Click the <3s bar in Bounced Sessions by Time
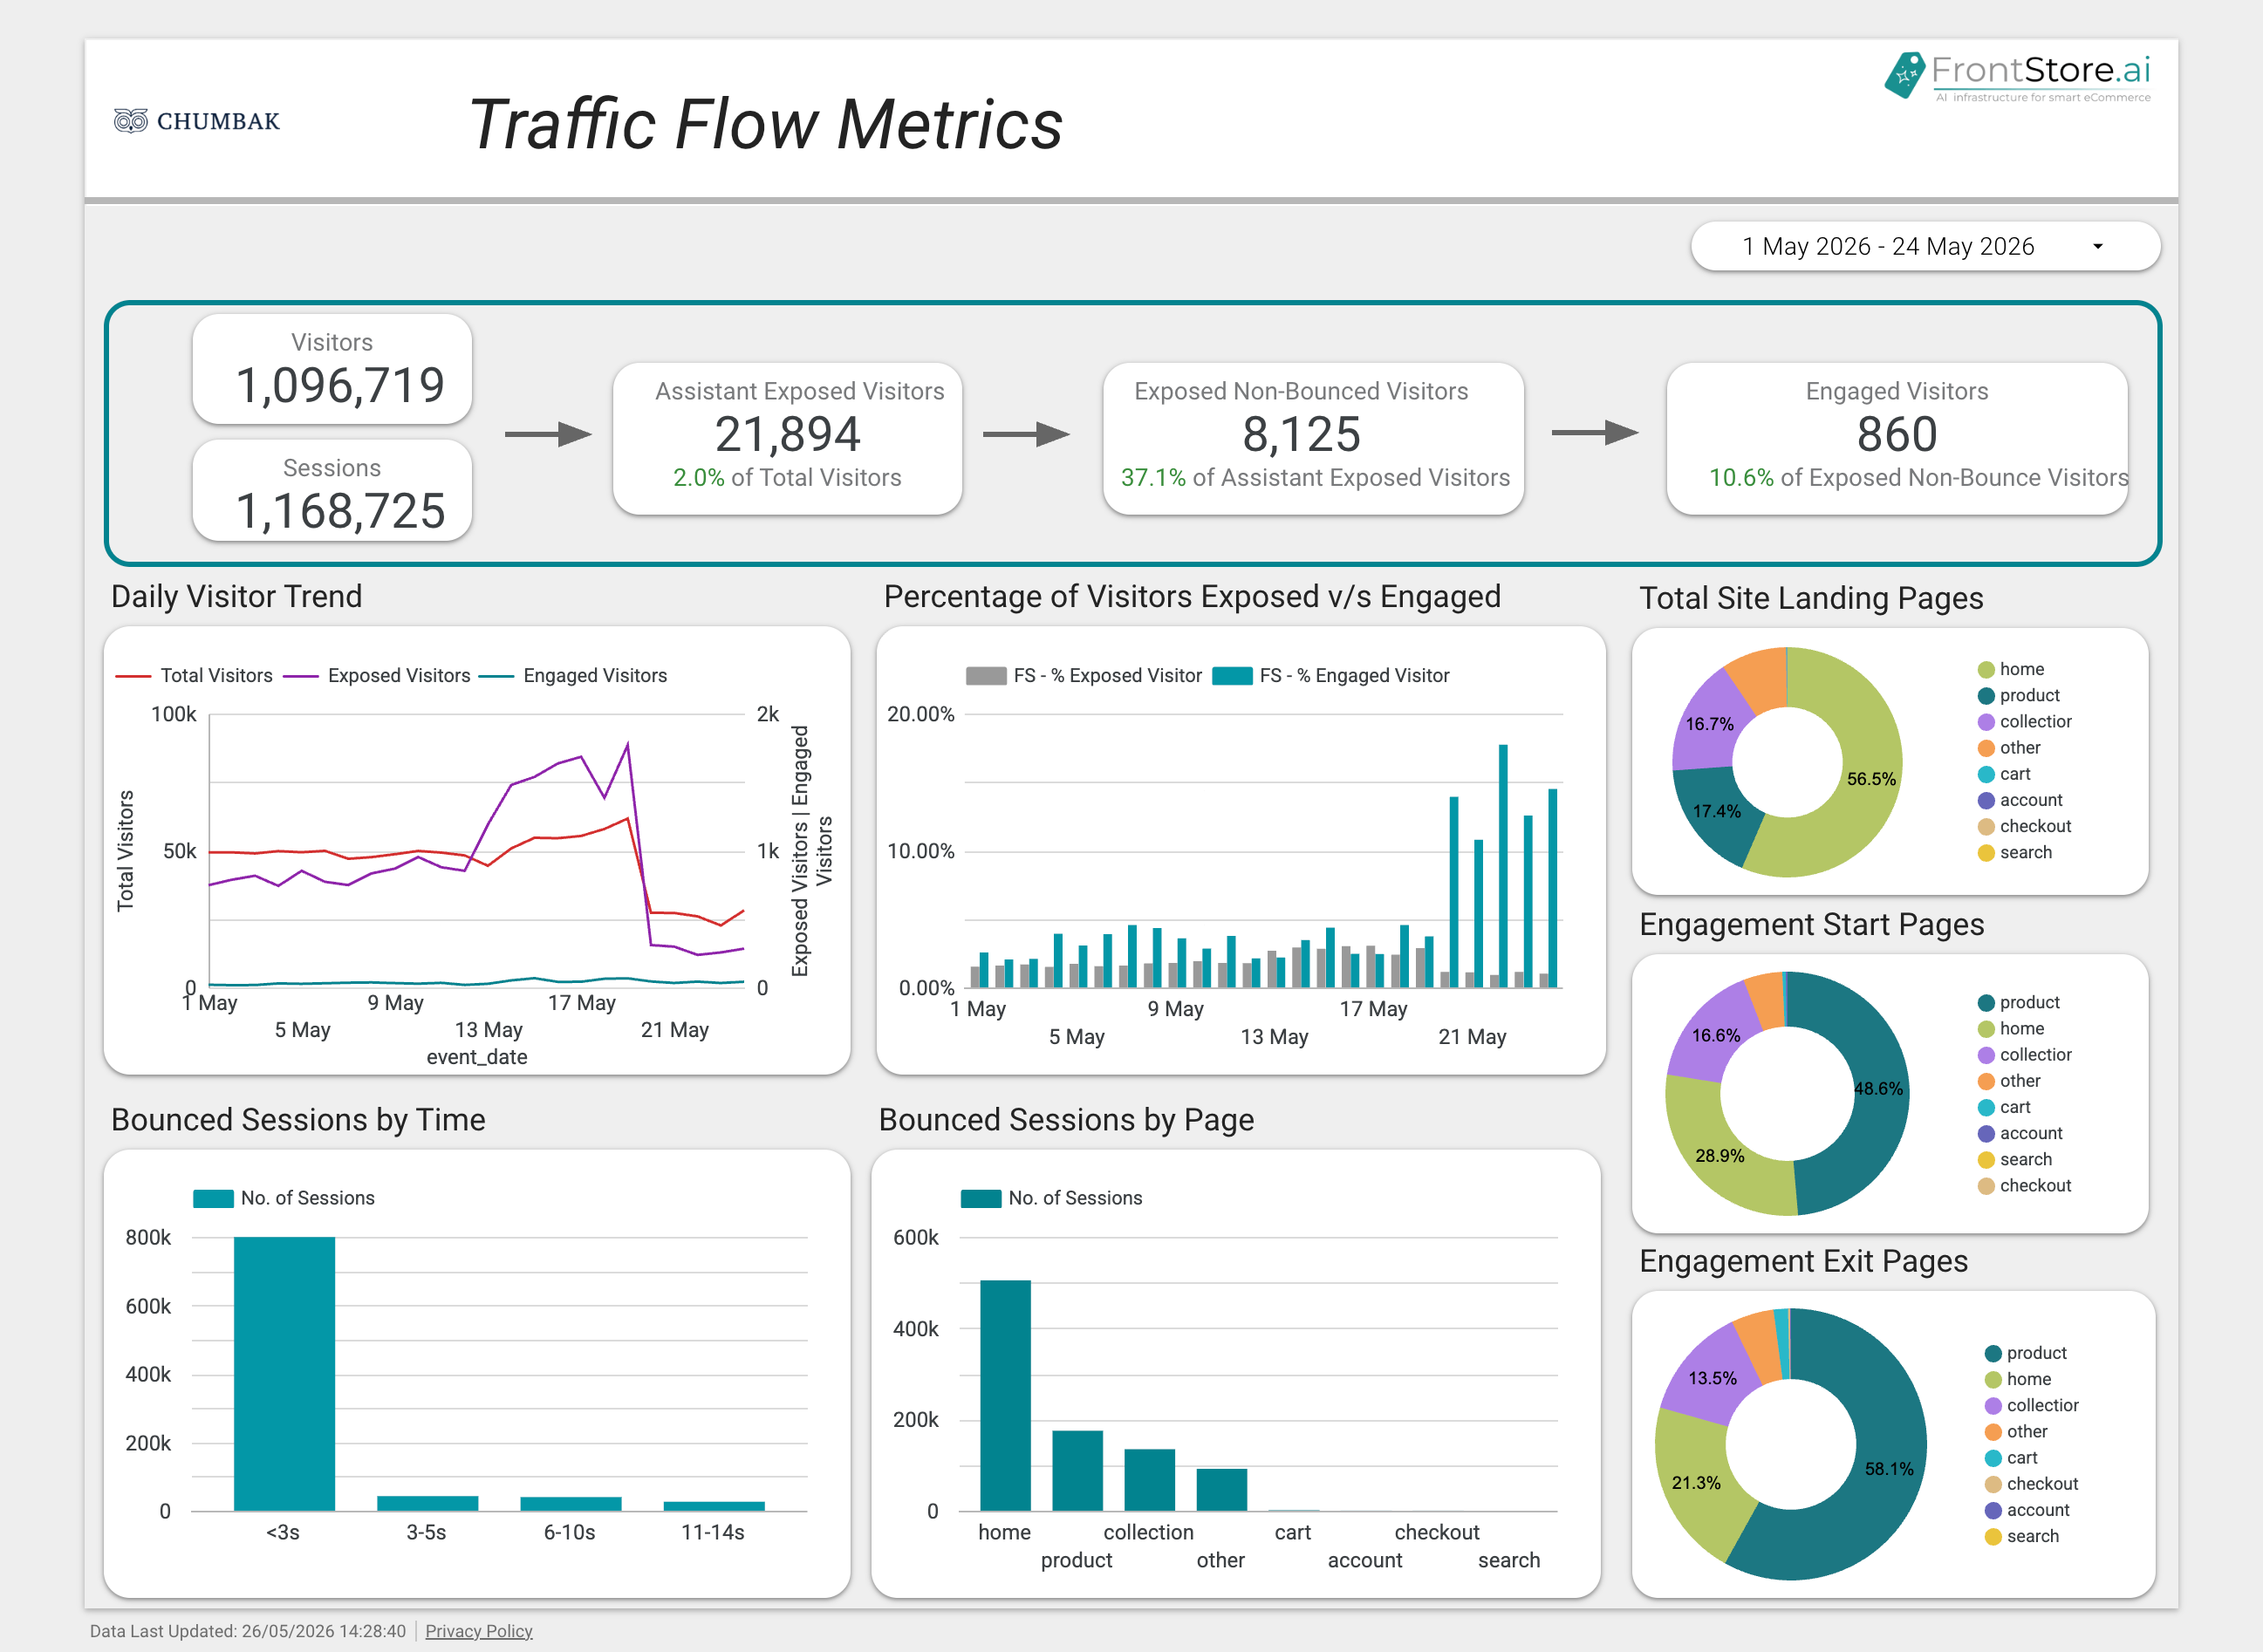This screenshot has height=1652, width=2263. [x=284, y=1374]
